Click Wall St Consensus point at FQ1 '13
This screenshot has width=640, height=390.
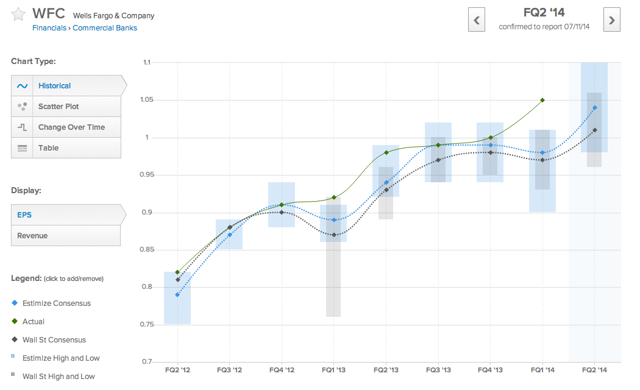point(334,235)
